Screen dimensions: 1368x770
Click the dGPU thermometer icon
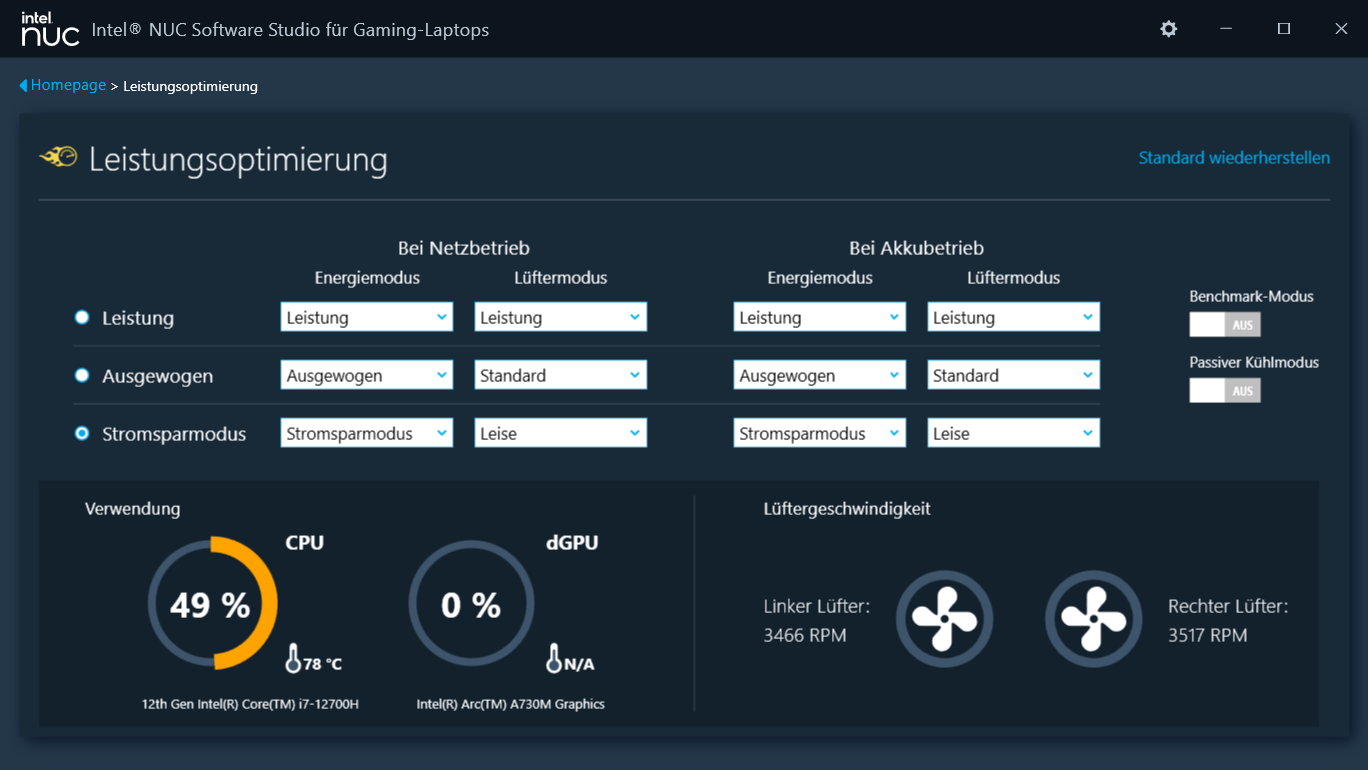point(554,658)
